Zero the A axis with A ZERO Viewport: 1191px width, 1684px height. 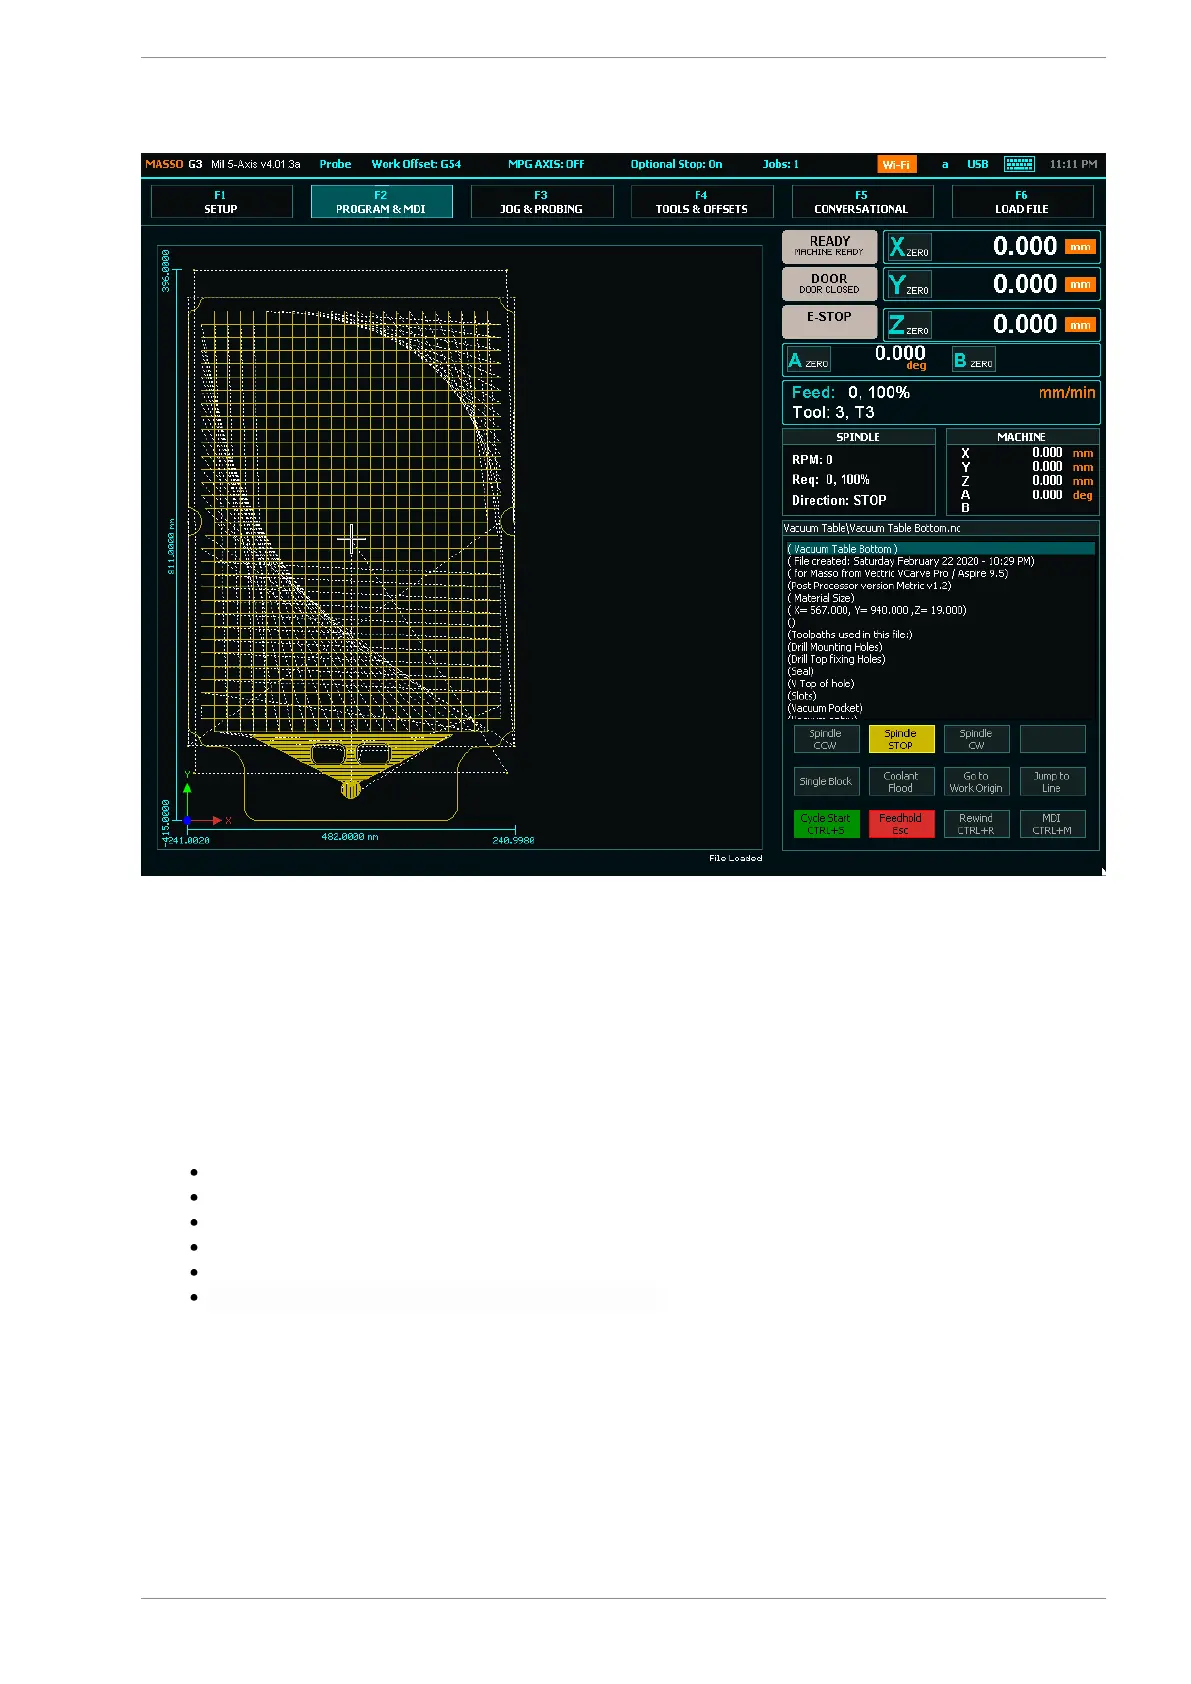coord(808,360)
